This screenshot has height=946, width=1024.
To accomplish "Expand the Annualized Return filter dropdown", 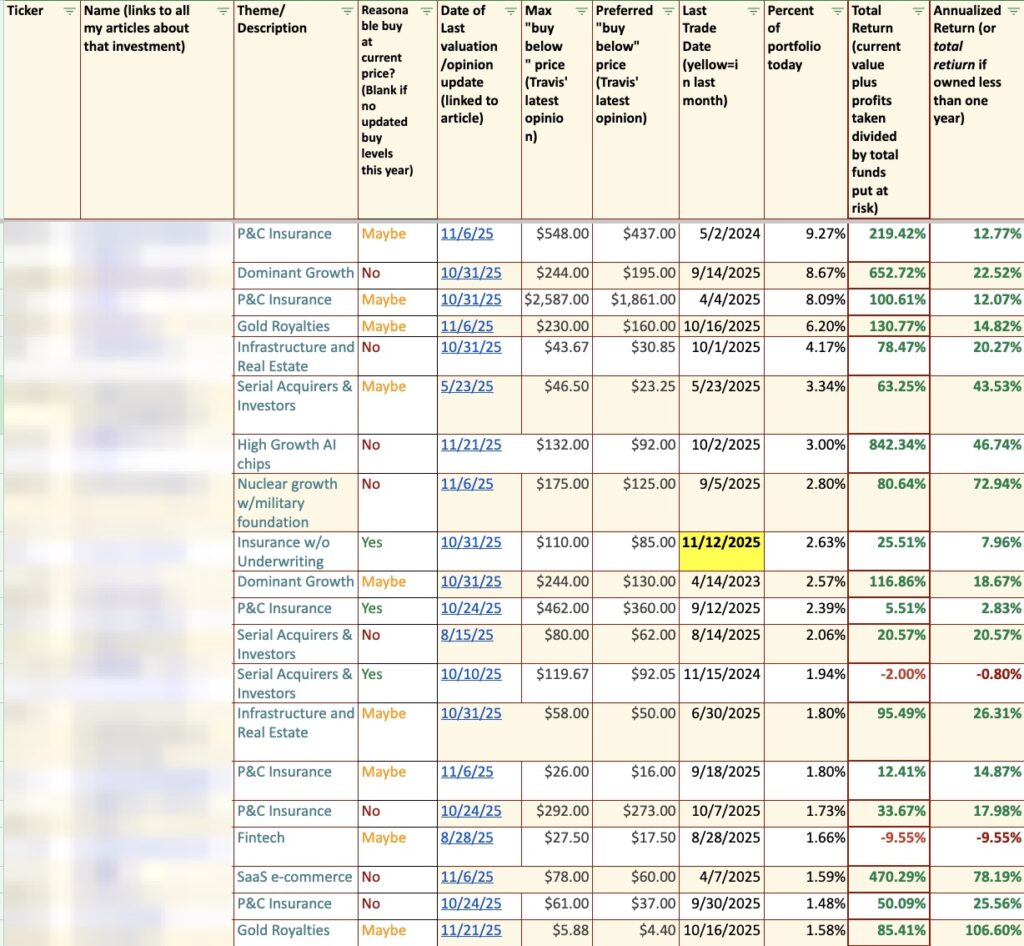I will (x=1013, y=11).
